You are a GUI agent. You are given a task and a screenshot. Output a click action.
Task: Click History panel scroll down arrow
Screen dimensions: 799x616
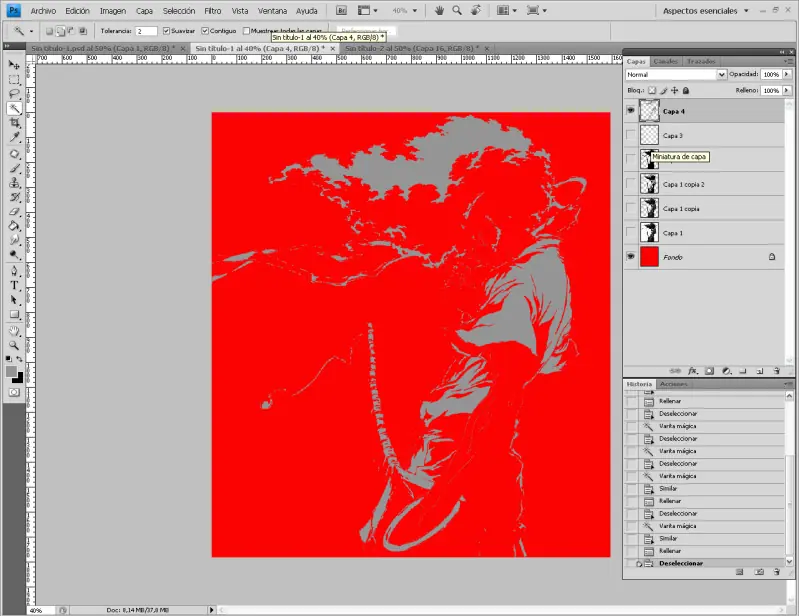(x=789, y=561)
